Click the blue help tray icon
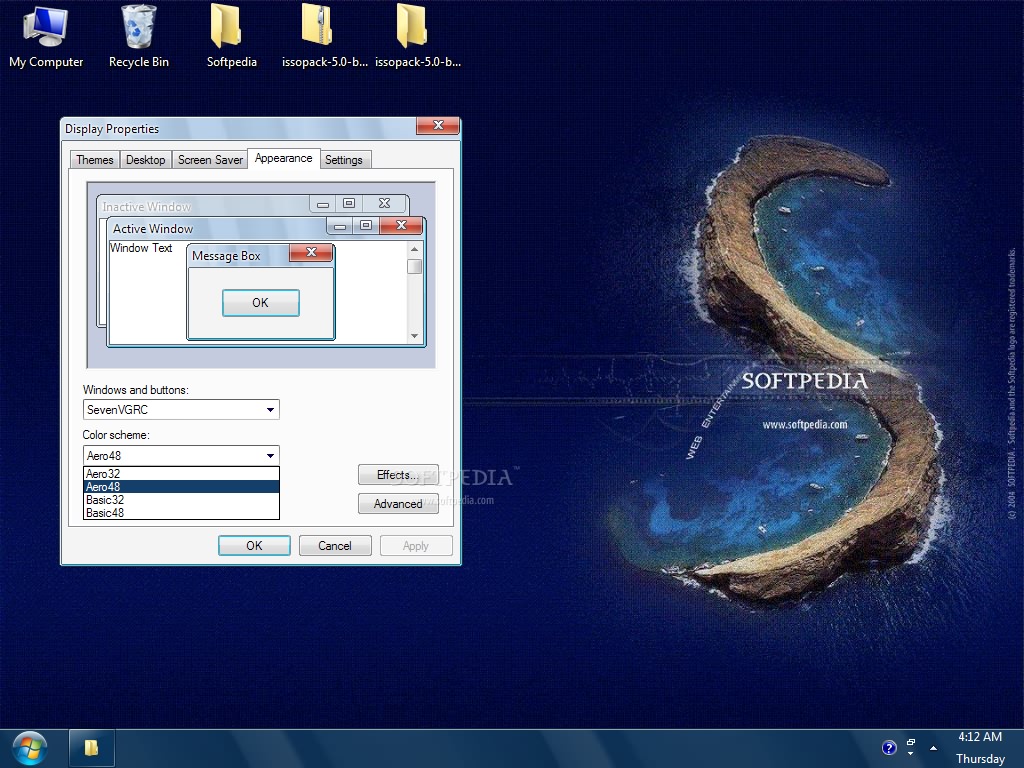This screenshot has width=1024, height=768. click(x=889, y=748)
